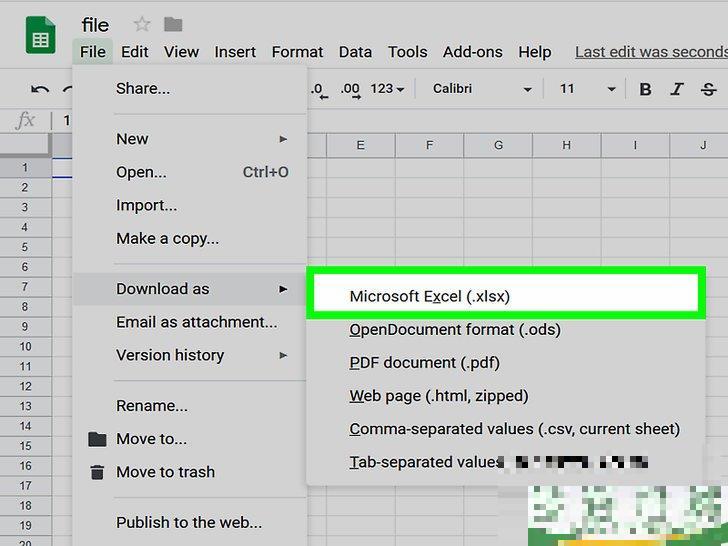728x546 pixels.
Task: Toggle strikethrough formatting
Action: coord(710,90)
